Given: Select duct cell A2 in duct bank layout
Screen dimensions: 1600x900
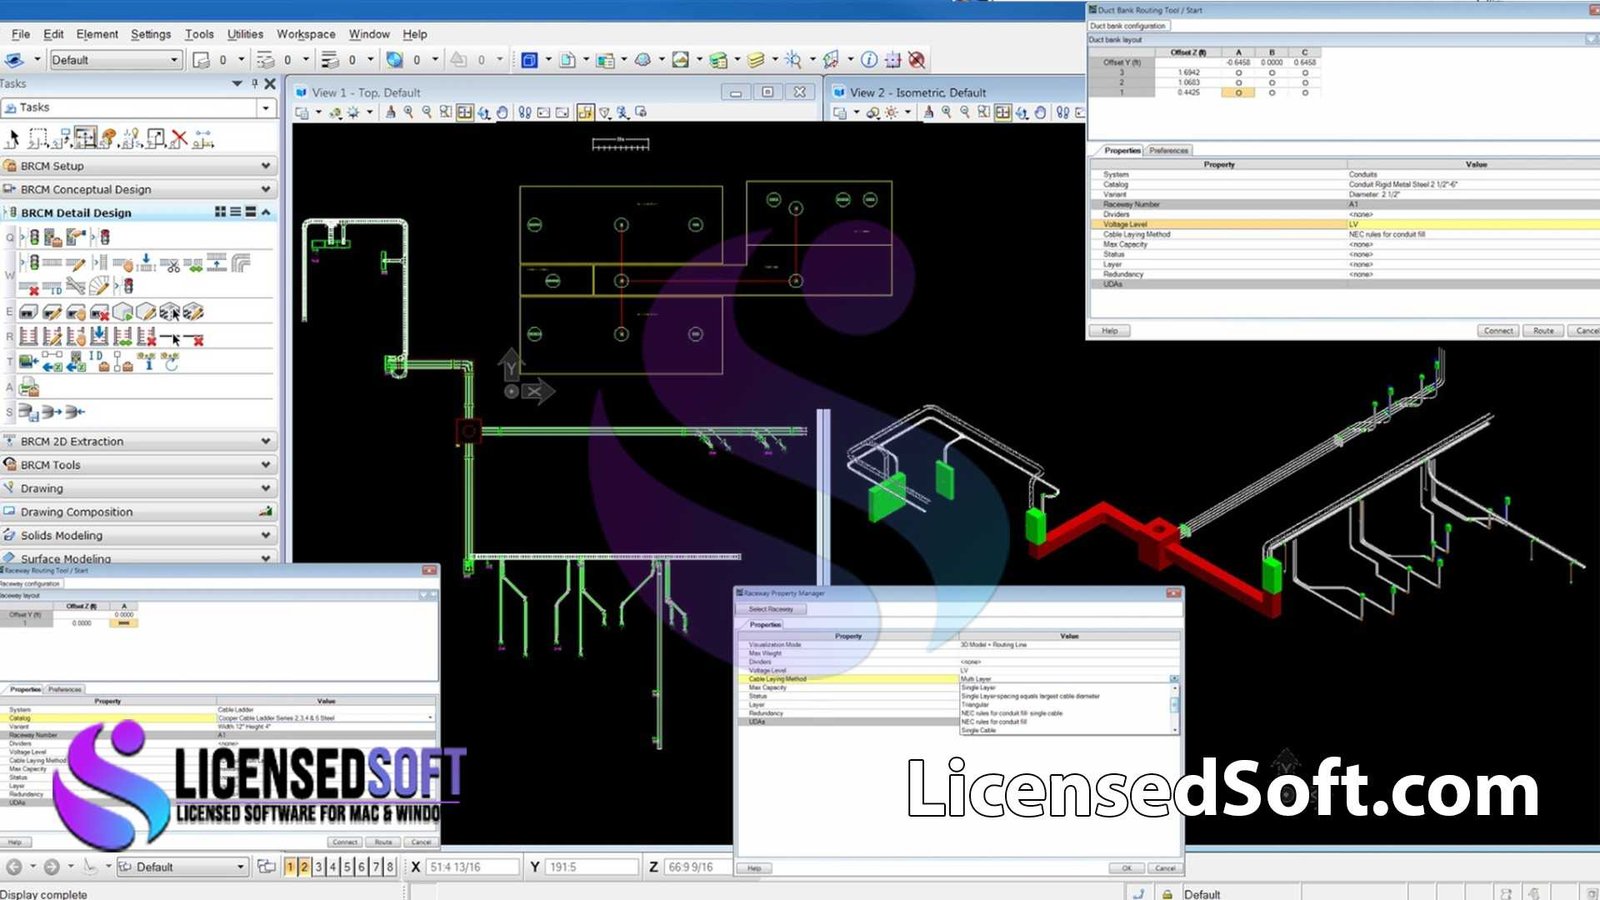Looking at the screenshot, I should [x=1238, y=82].
